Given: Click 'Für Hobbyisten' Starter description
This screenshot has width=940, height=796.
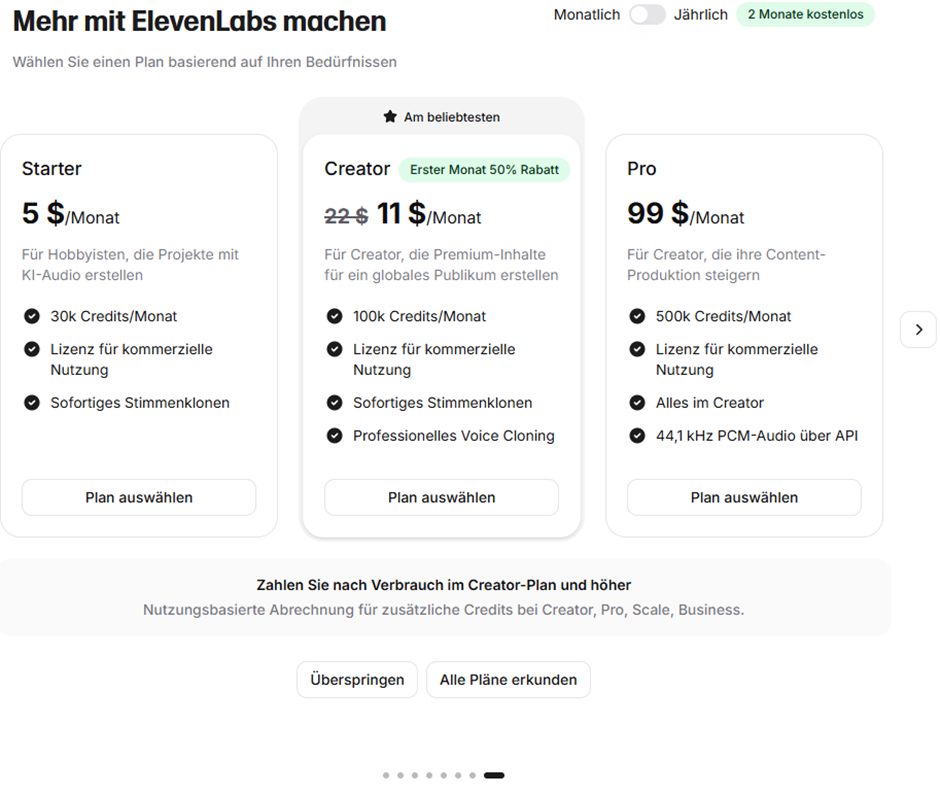Looking at the screenshot, I should 130,265.
